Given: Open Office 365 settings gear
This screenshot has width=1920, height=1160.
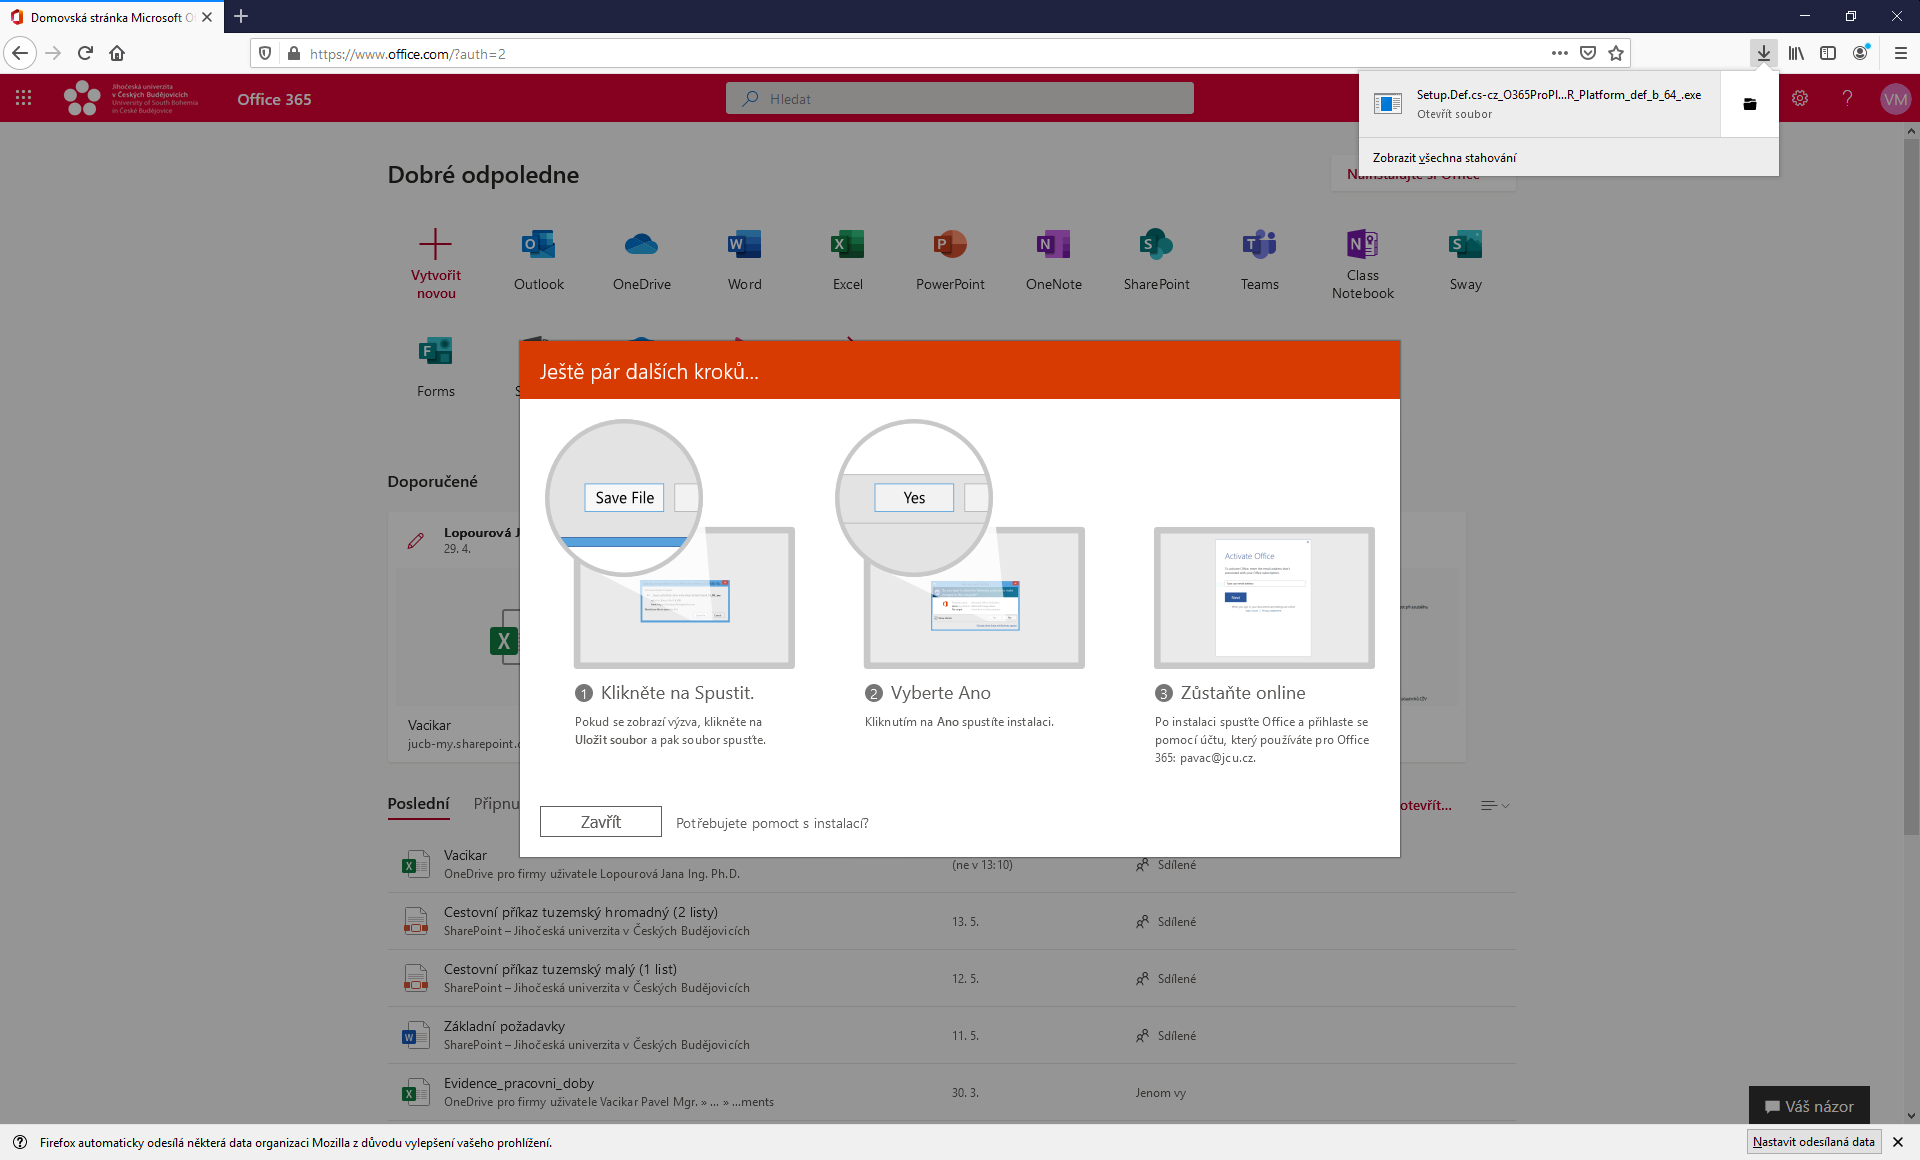Looking at the screenshot, I should click(1800, 98).
